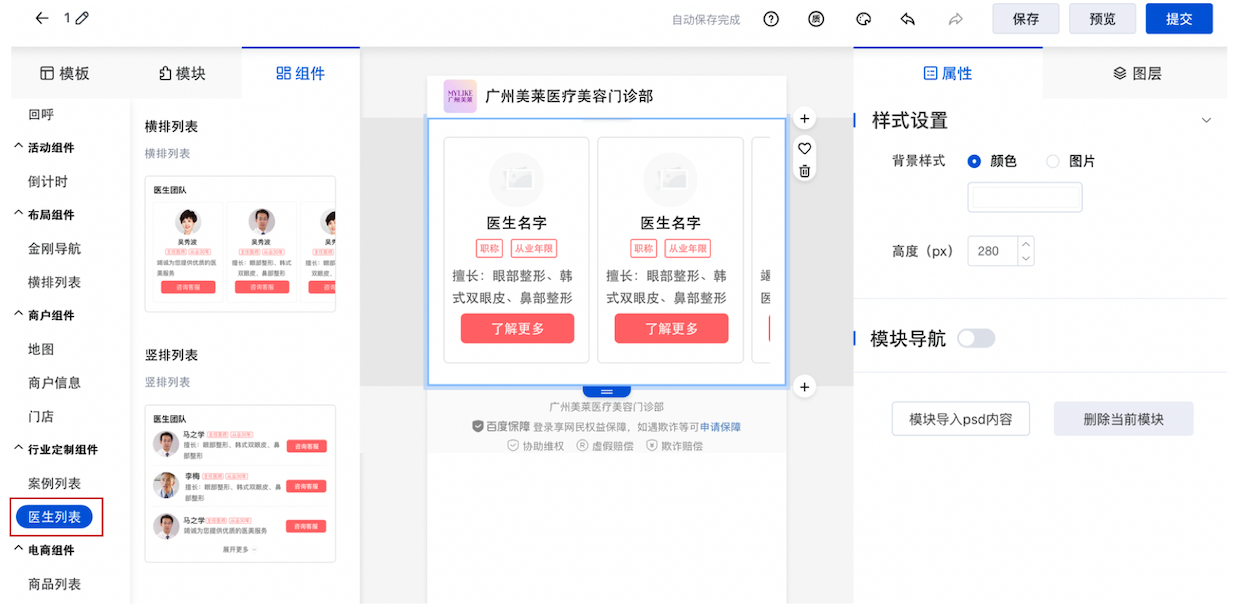Click the redo arrow icon
This screenshot has height=611, width=1243.
pos(955,19)
